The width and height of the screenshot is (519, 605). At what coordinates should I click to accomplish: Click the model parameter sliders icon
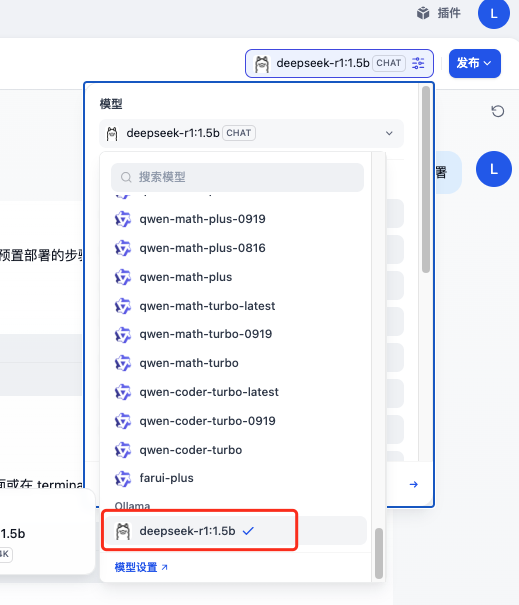[x=418, y=63]
